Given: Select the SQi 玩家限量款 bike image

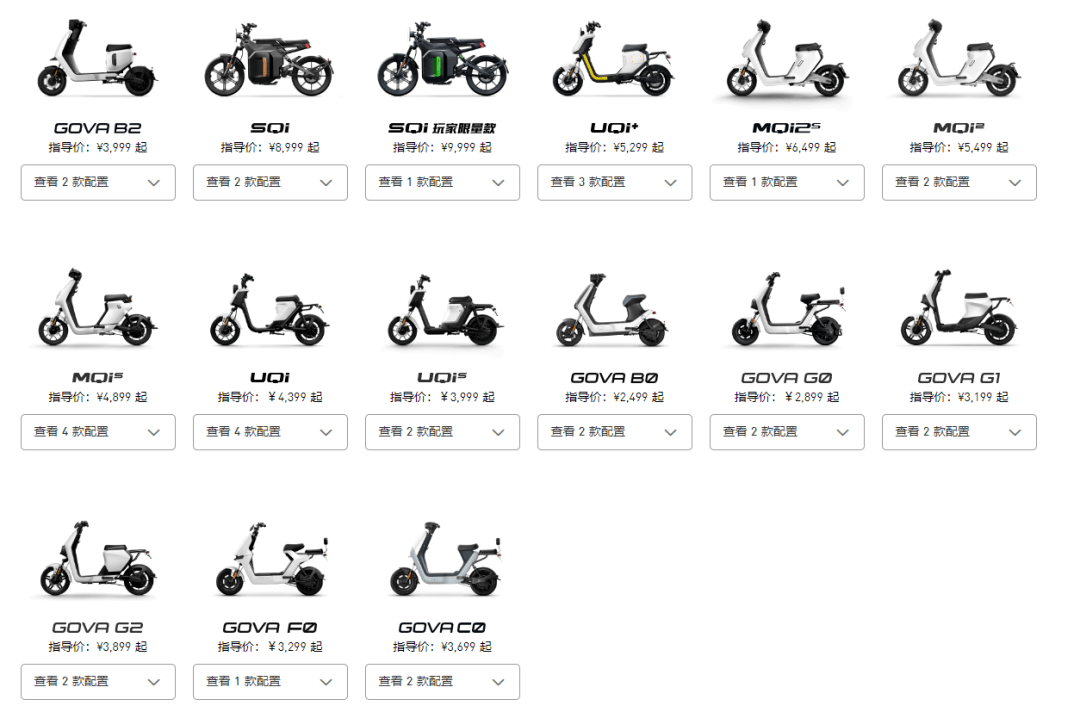Looking at the screenshot, I should click(x=442, y=61).
